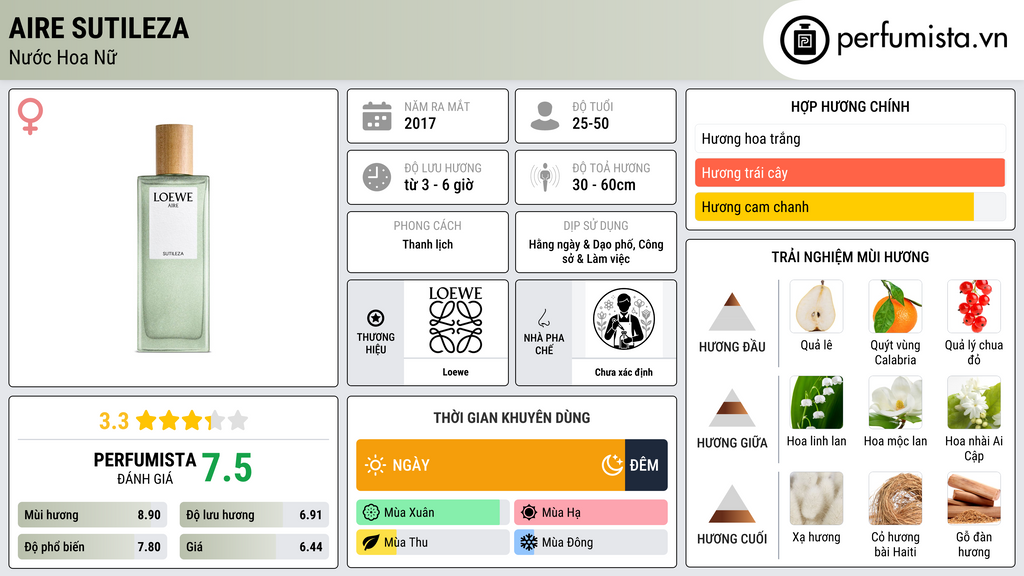Click the star badge icon above Thương hiệu
1024x576 pixels.
(376, 318)
